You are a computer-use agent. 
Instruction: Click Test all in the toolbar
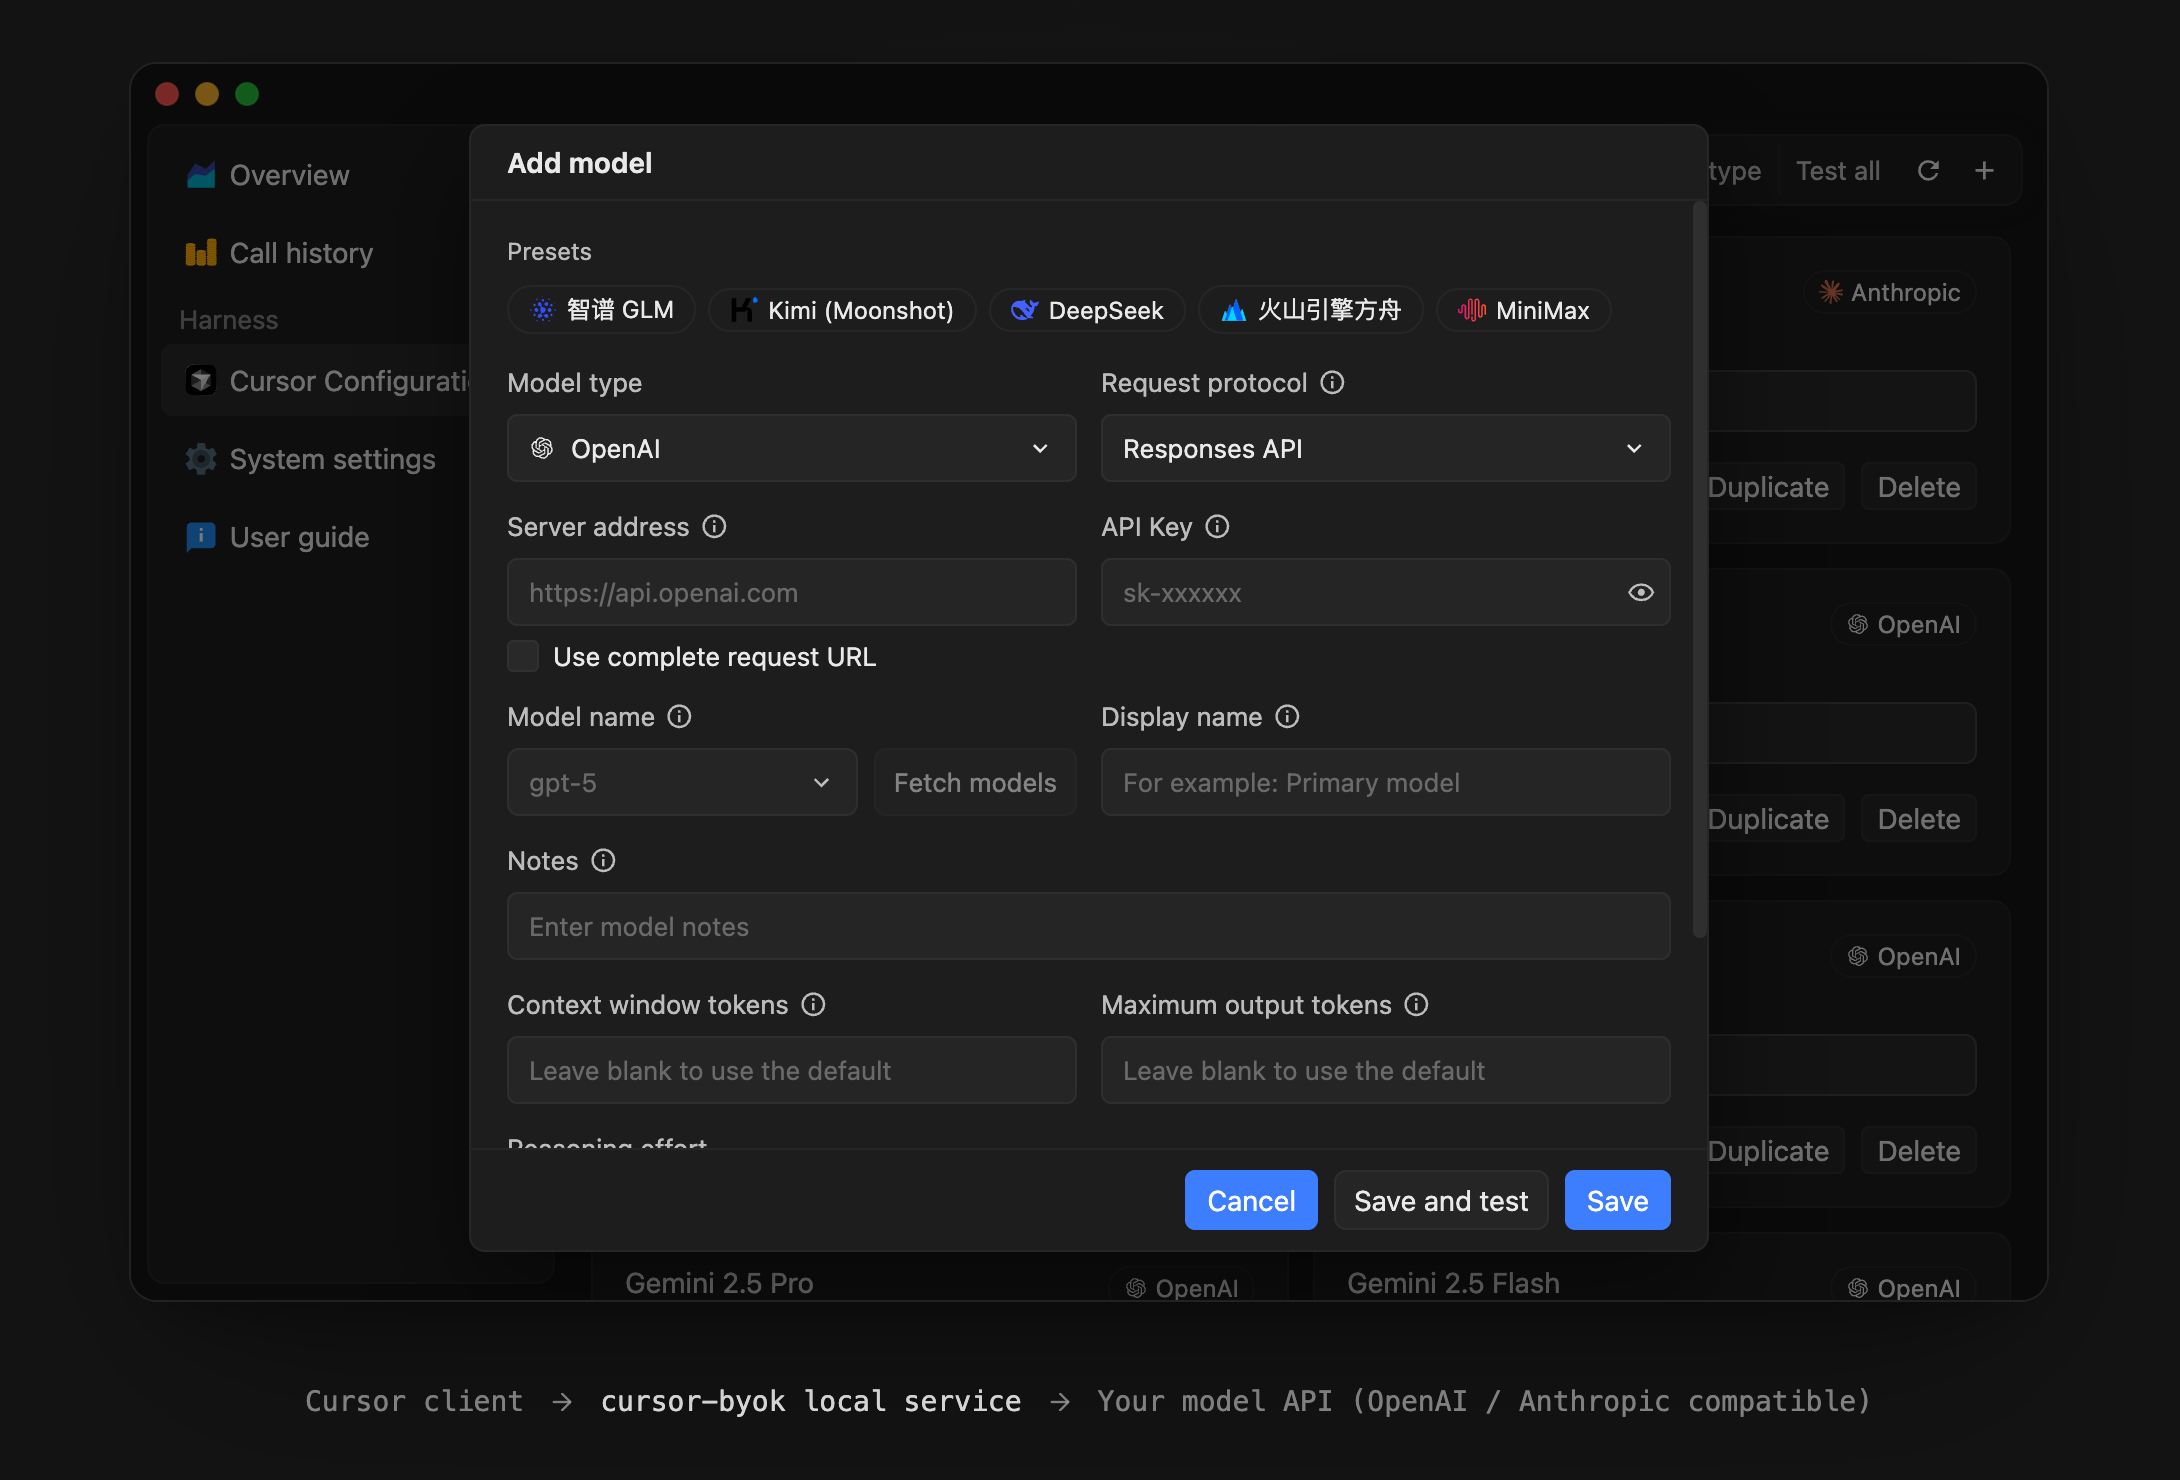coord(1838,171)
